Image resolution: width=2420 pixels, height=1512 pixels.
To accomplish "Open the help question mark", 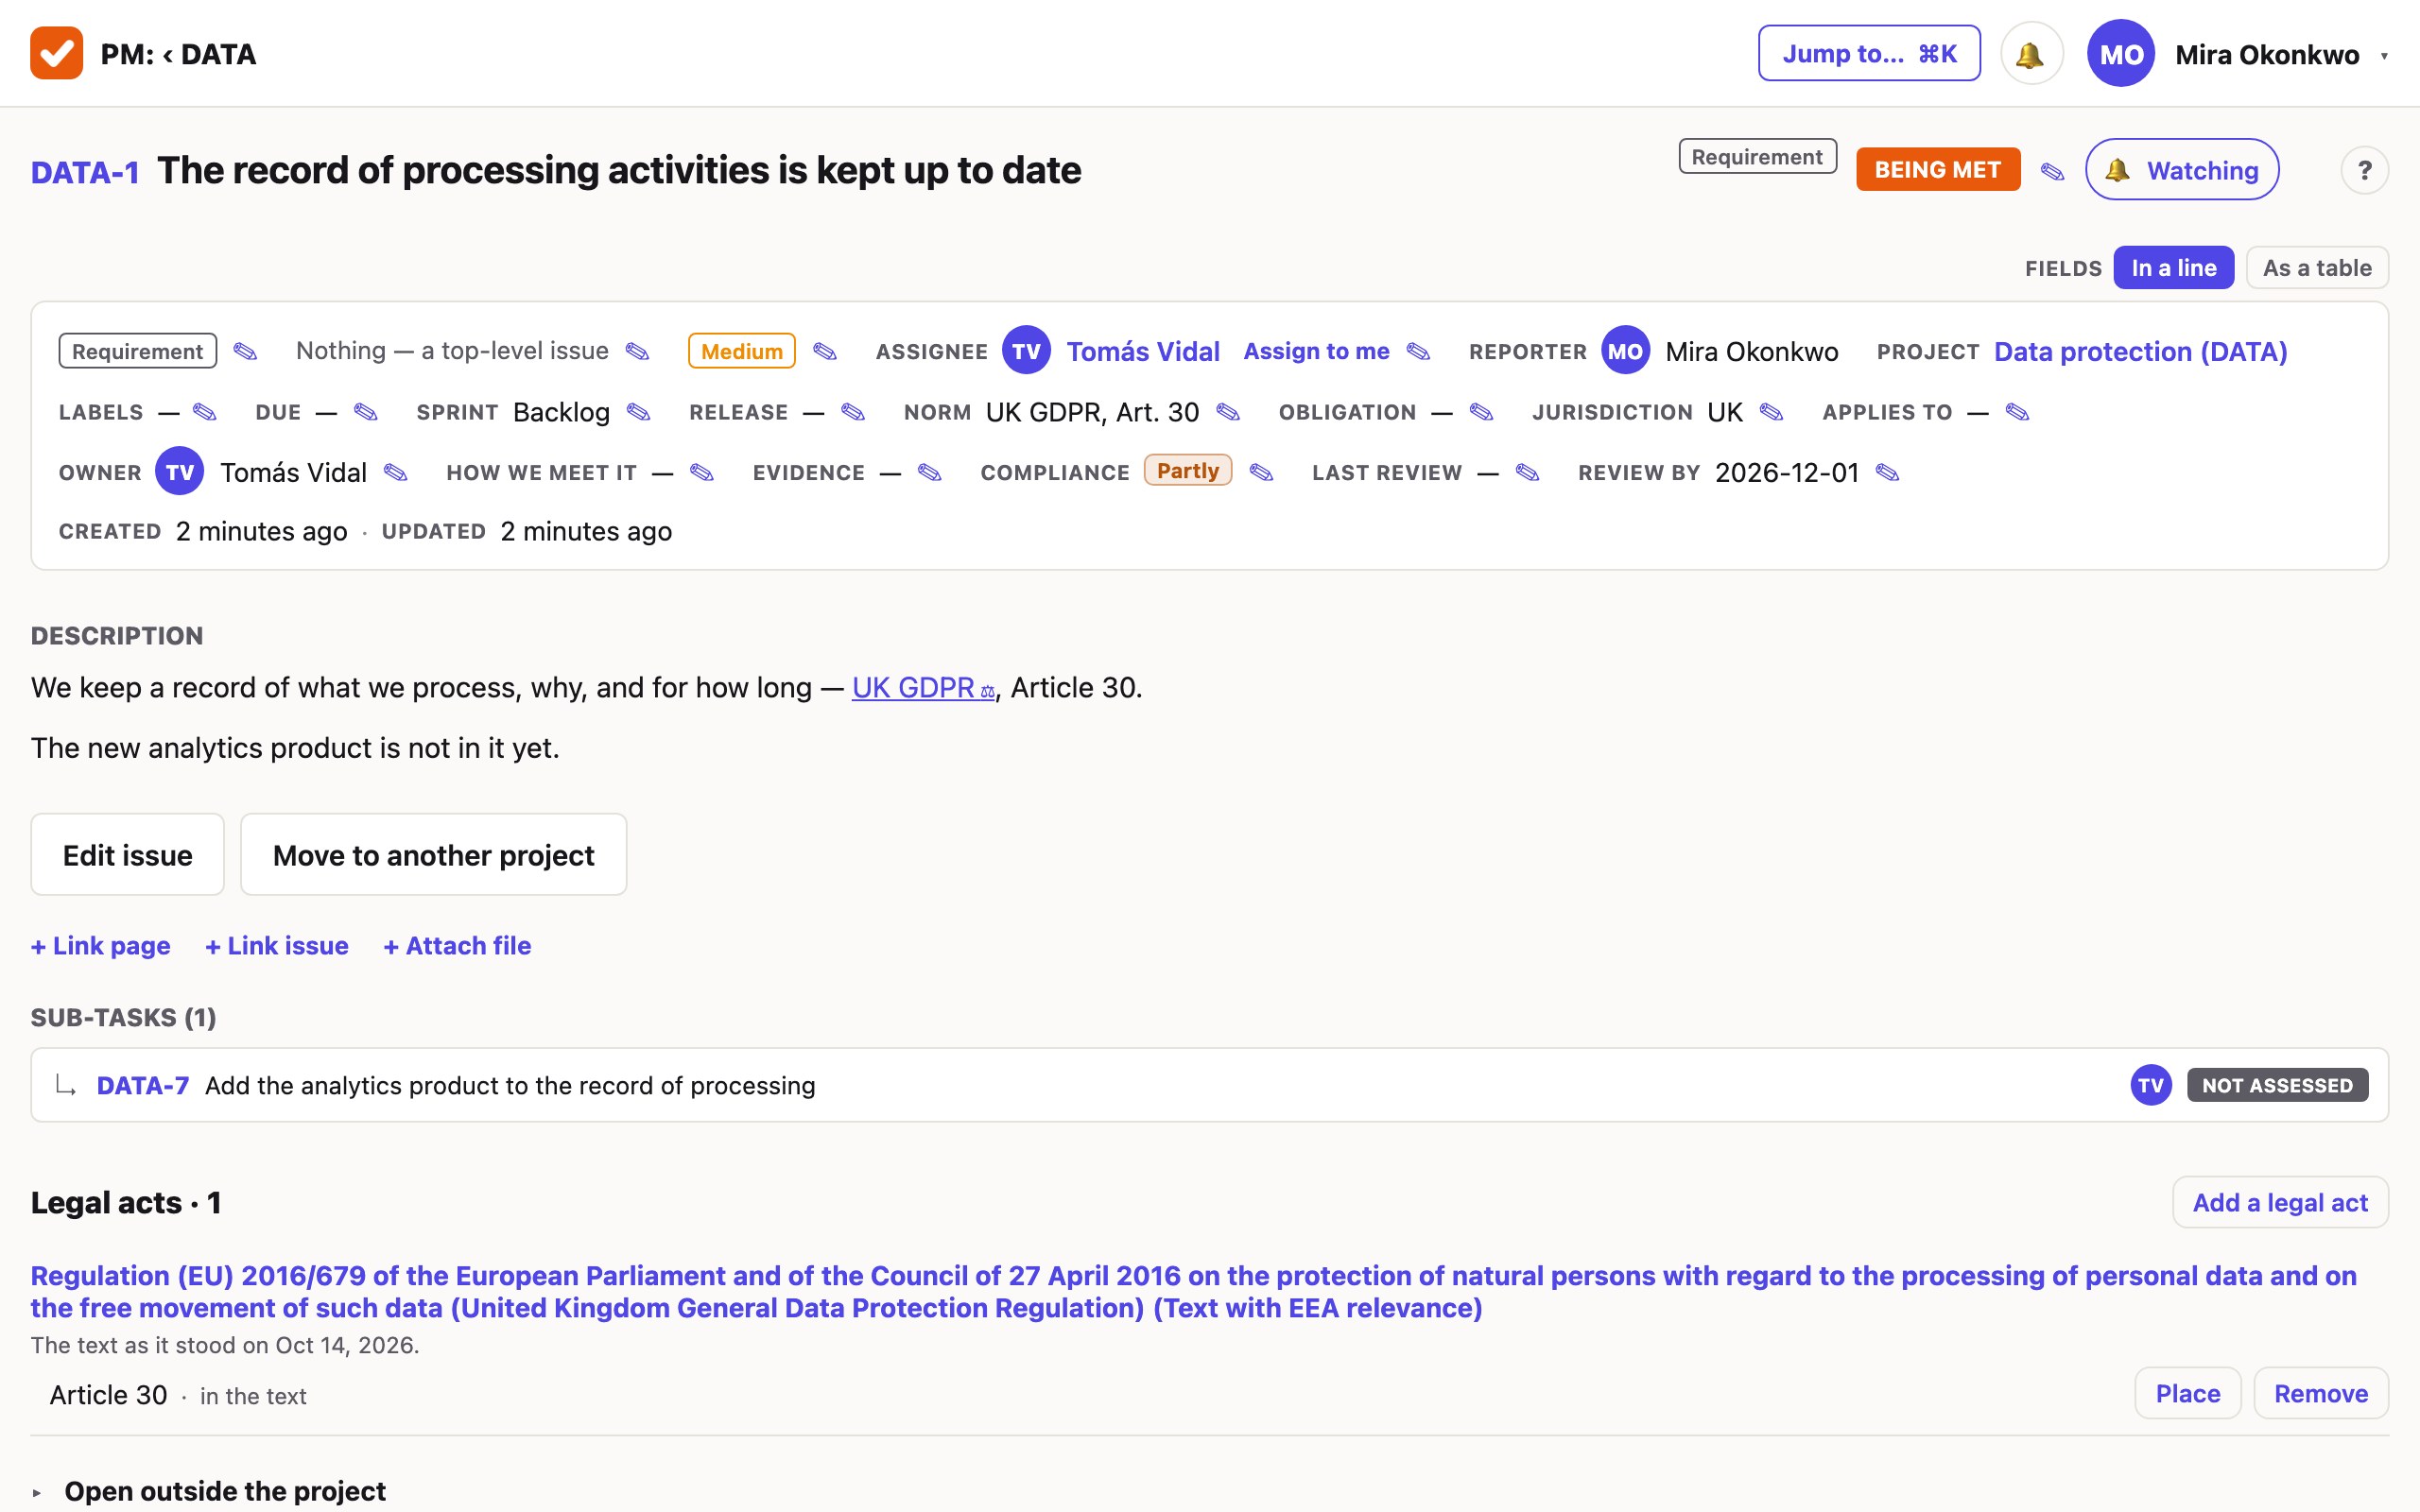I will (x=2364, y=171).
